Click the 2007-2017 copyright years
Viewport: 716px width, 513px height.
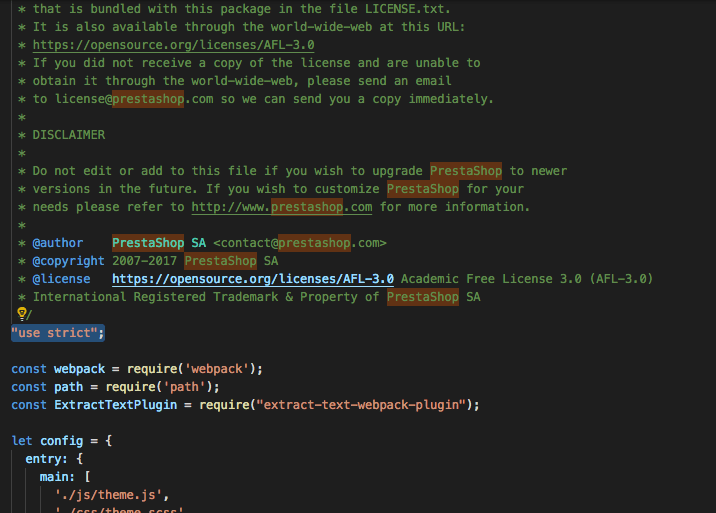(x=144, y=261)
